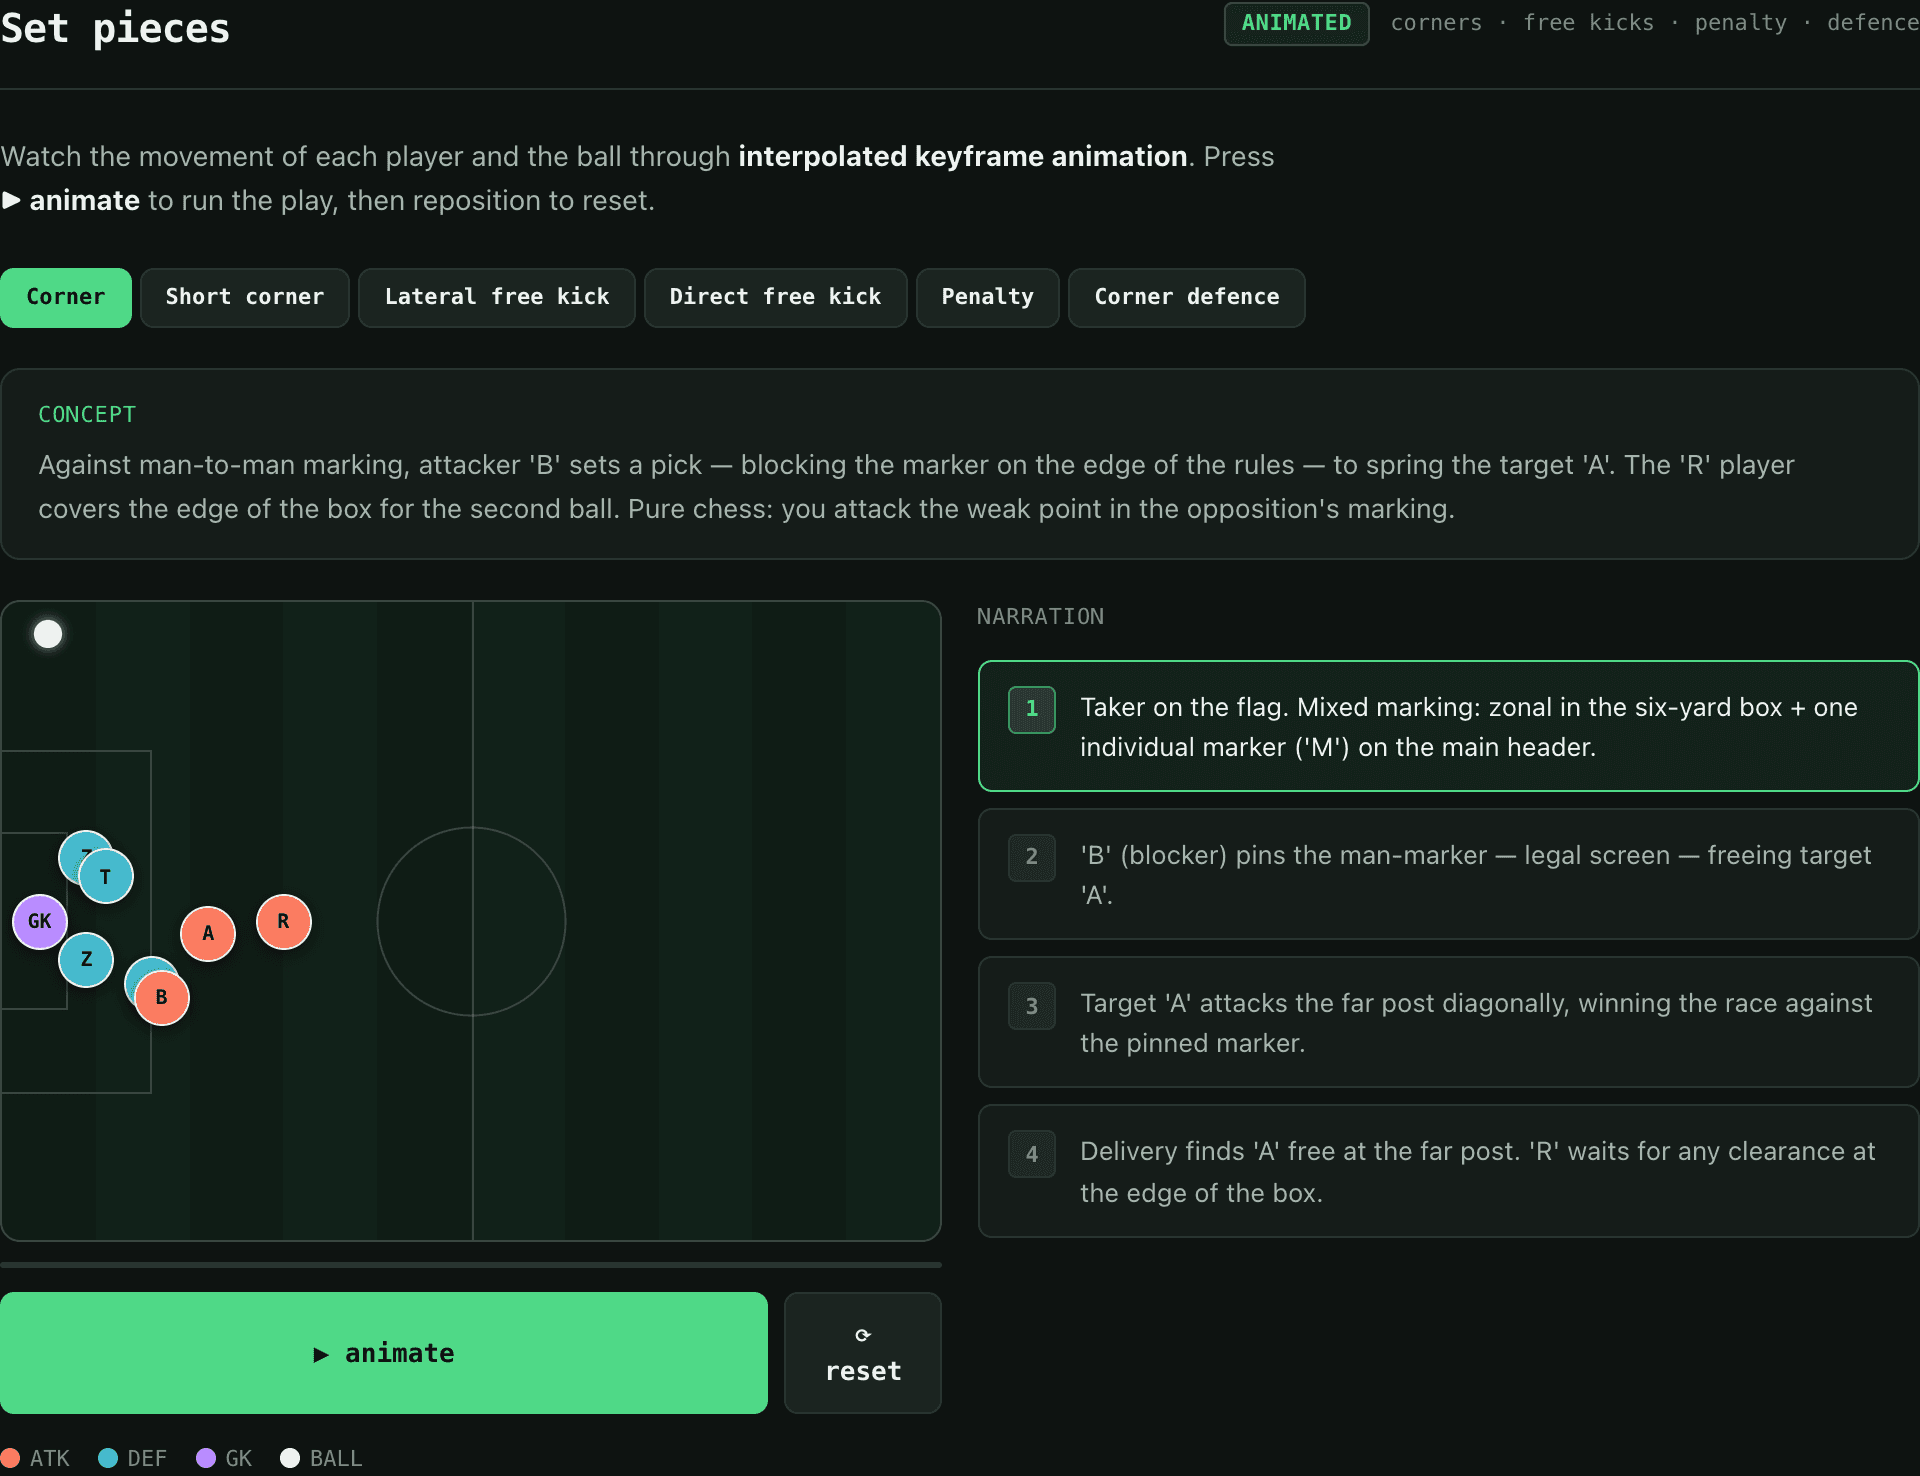This screenshot has height=1476, width=1920.
Task: Click the GK legend purple dot
Action: coord(206,1458)
